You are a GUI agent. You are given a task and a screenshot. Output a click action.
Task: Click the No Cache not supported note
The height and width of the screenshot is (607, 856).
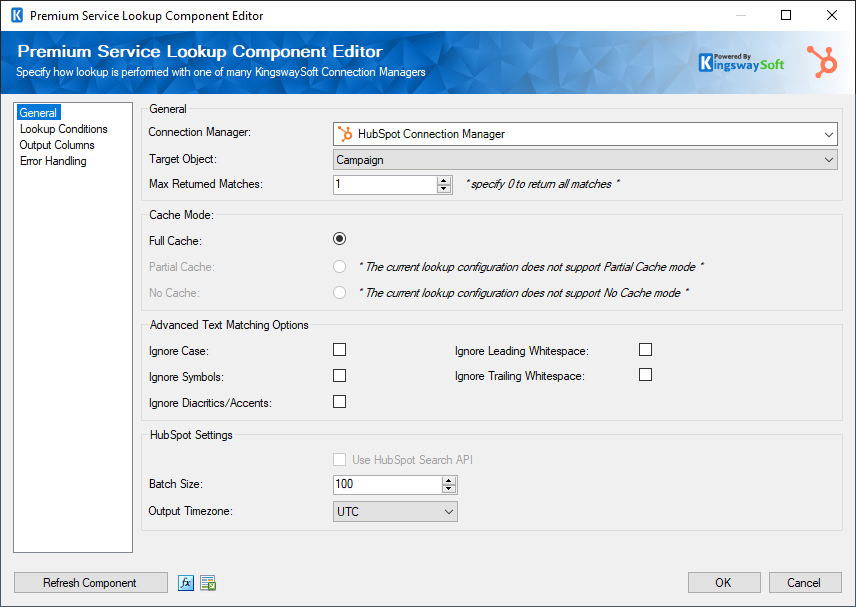click(x=524, y=293)
